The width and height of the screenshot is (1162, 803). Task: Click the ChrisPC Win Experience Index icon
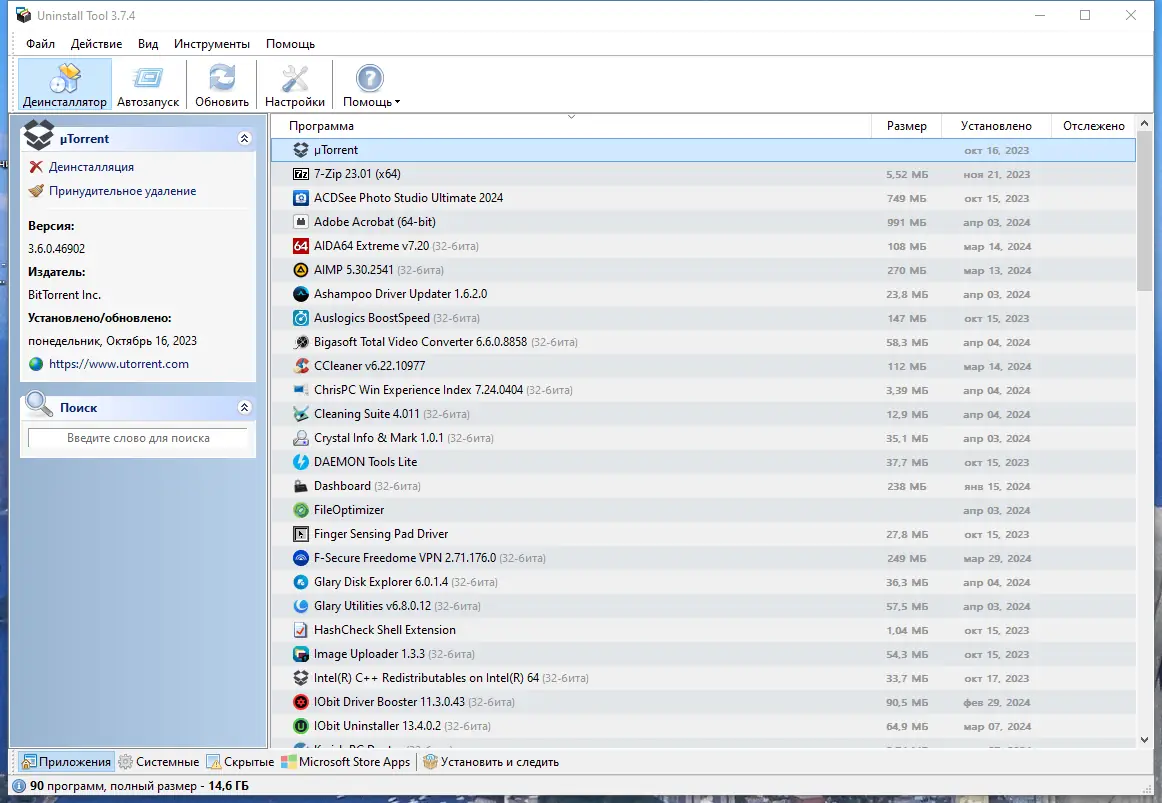300,390
